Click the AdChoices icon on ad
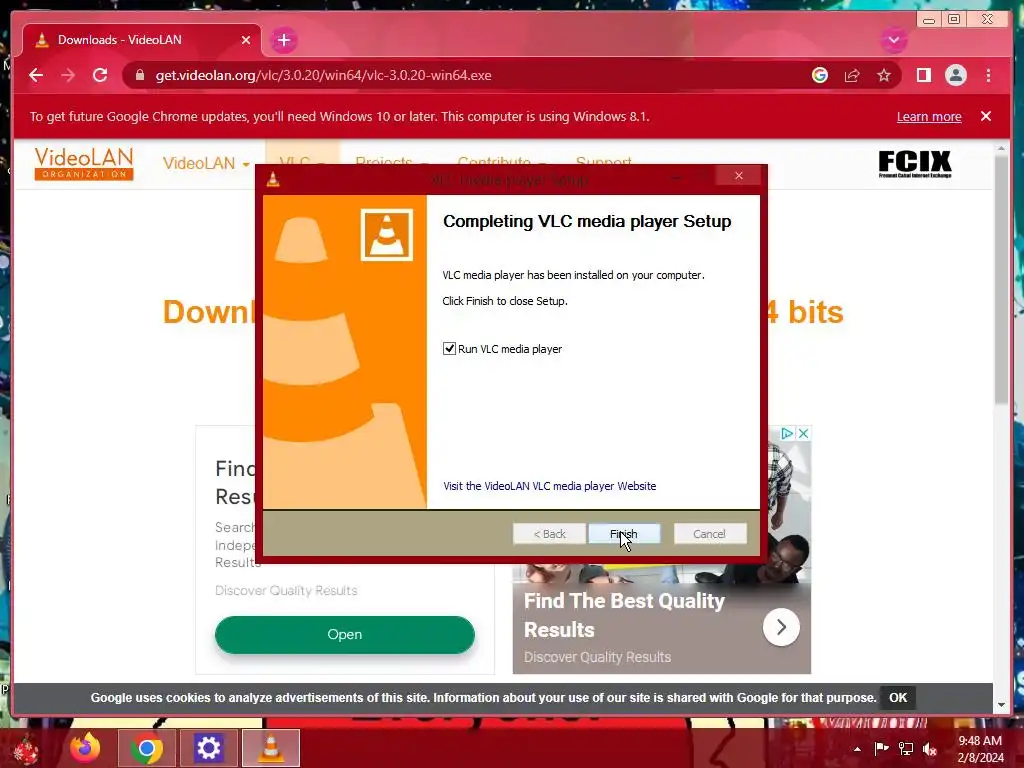Viewport: 1024px width, 768px height. point(788,434)
